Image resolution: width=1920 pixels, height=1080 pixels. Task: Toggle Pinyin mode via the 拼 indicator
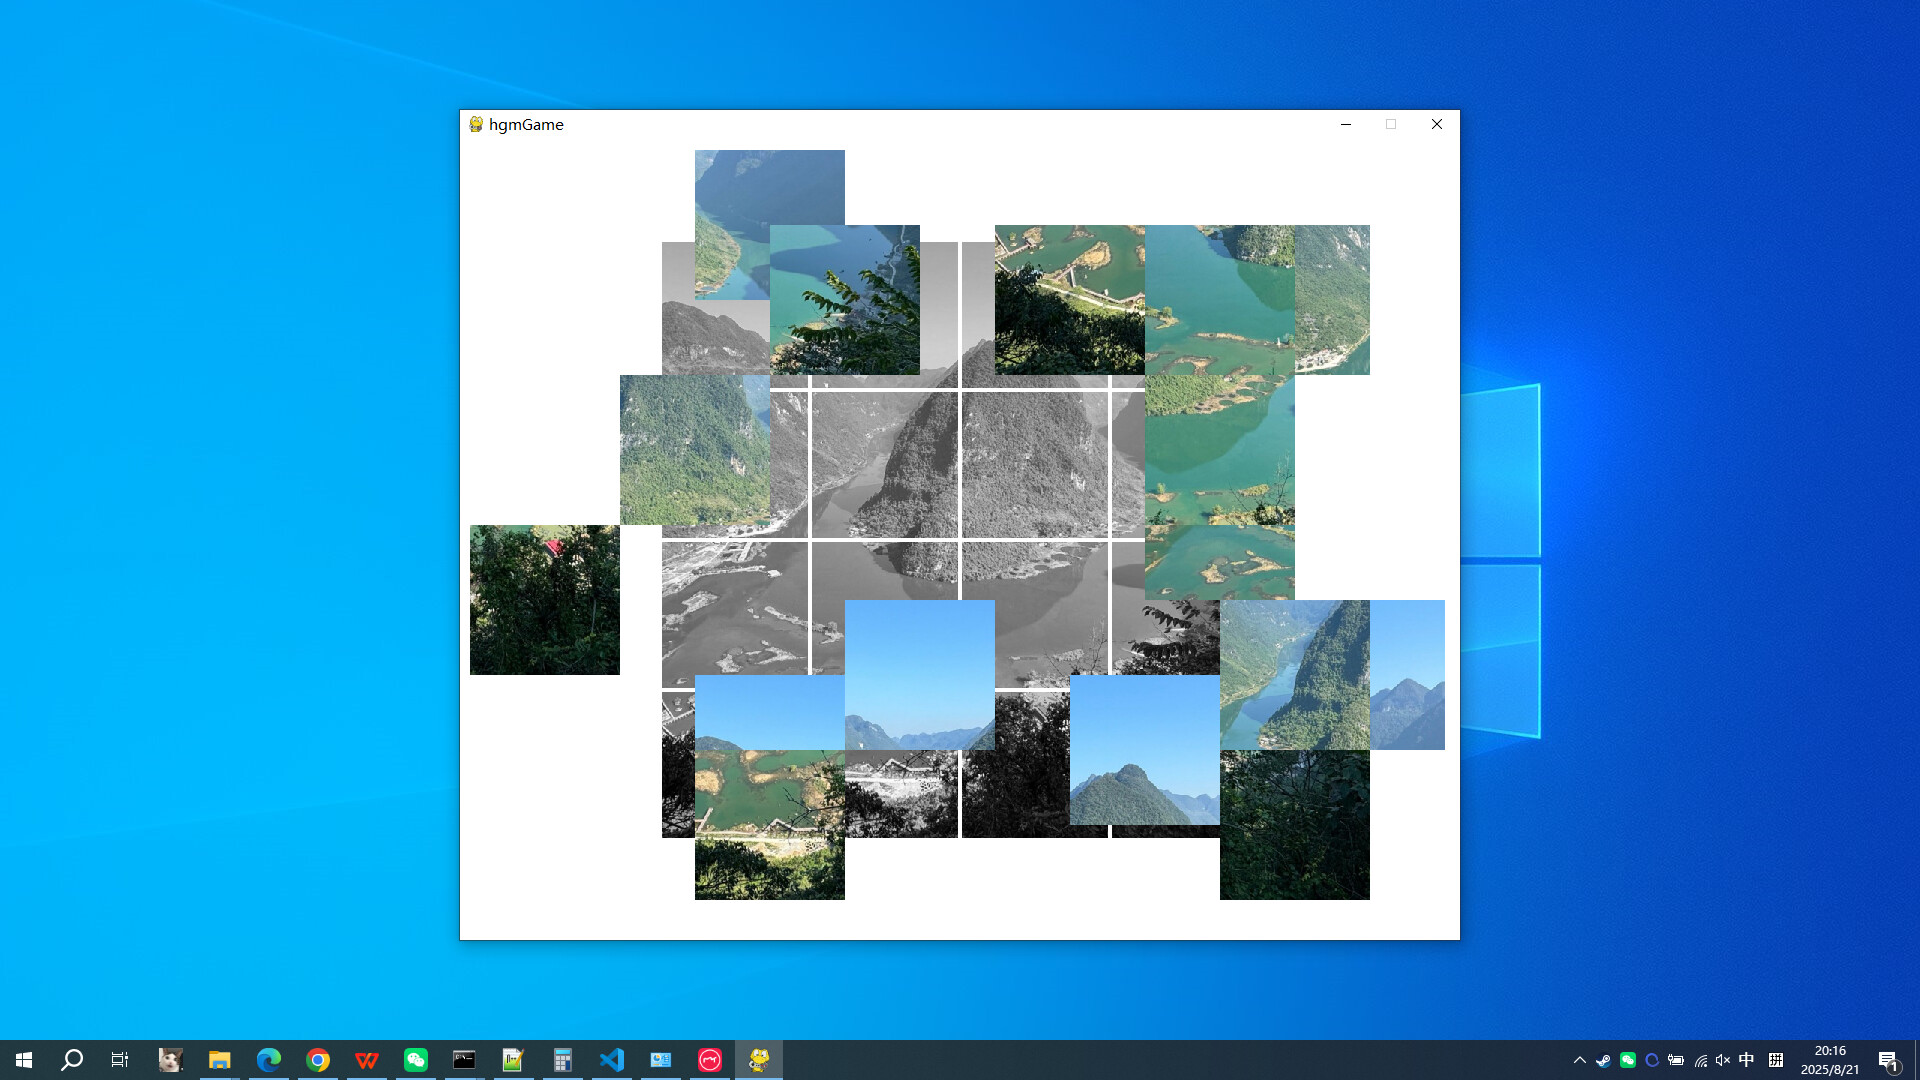point(1775,1059)
